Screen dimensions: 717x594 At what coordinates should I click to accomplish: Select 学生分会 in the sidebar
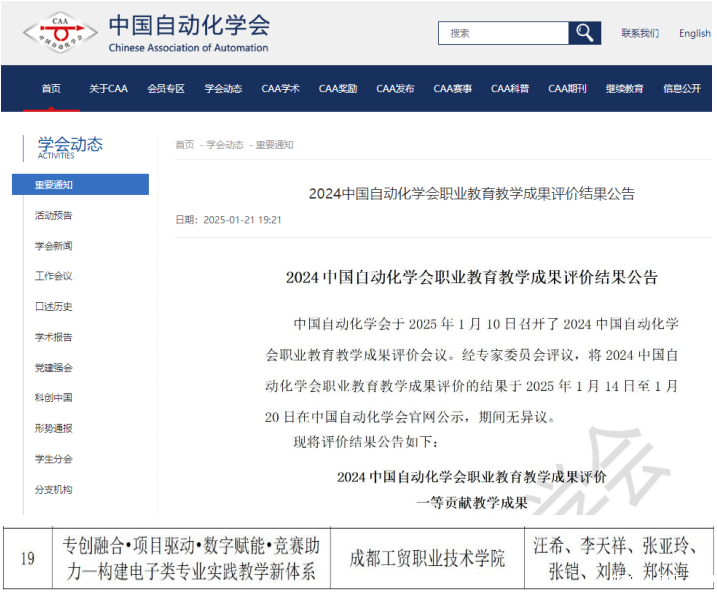point(54,459)
